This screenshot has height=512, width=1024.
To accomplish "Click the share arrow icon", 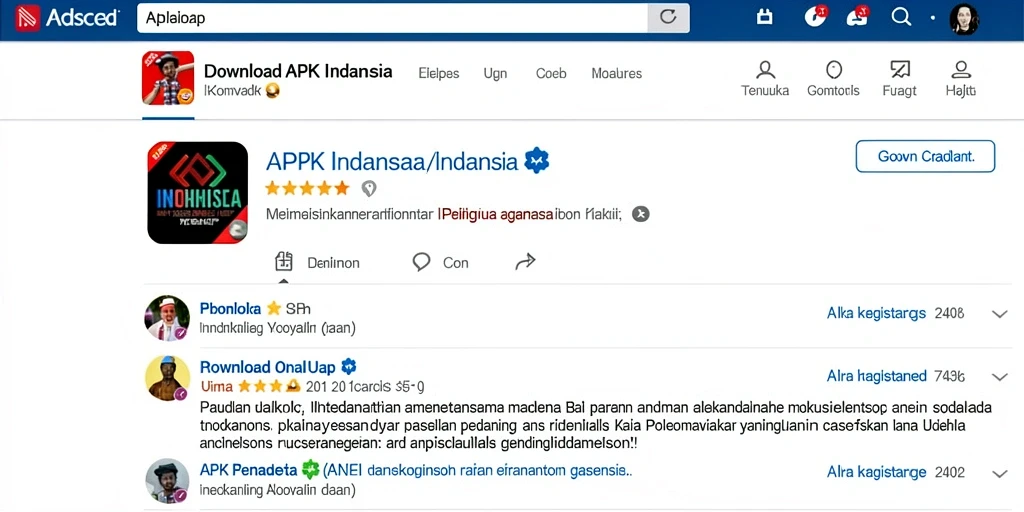I will click(525, 262).
